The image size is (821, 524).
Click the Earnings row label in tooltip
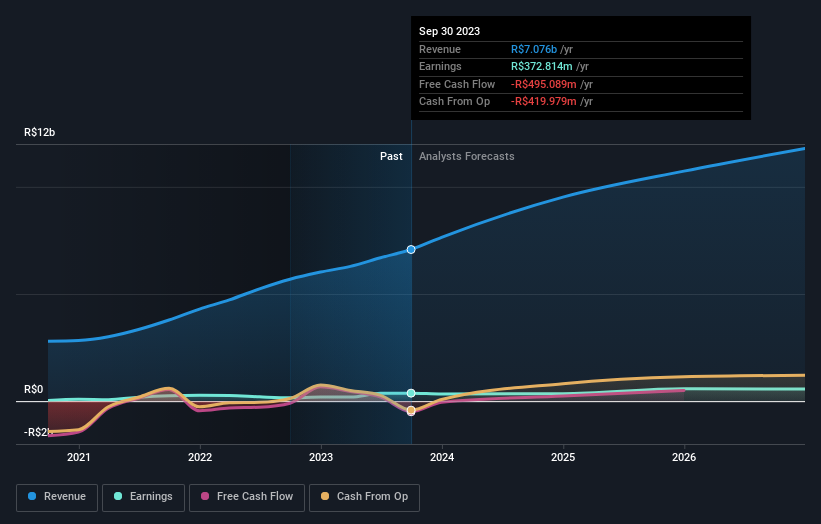(x=440, y=66)
